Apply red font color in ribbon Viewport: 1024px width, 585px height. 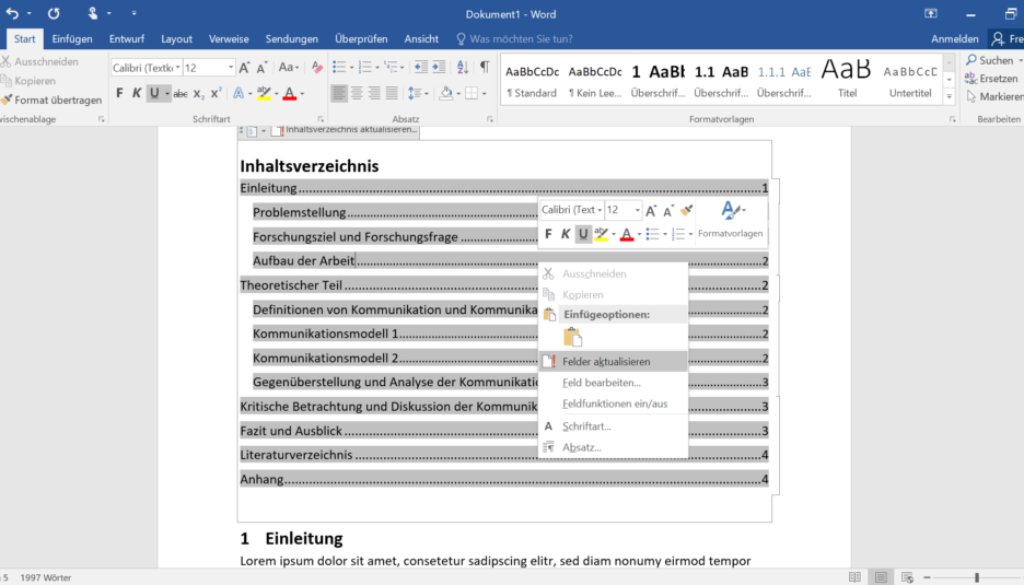[x=289, y=93]
